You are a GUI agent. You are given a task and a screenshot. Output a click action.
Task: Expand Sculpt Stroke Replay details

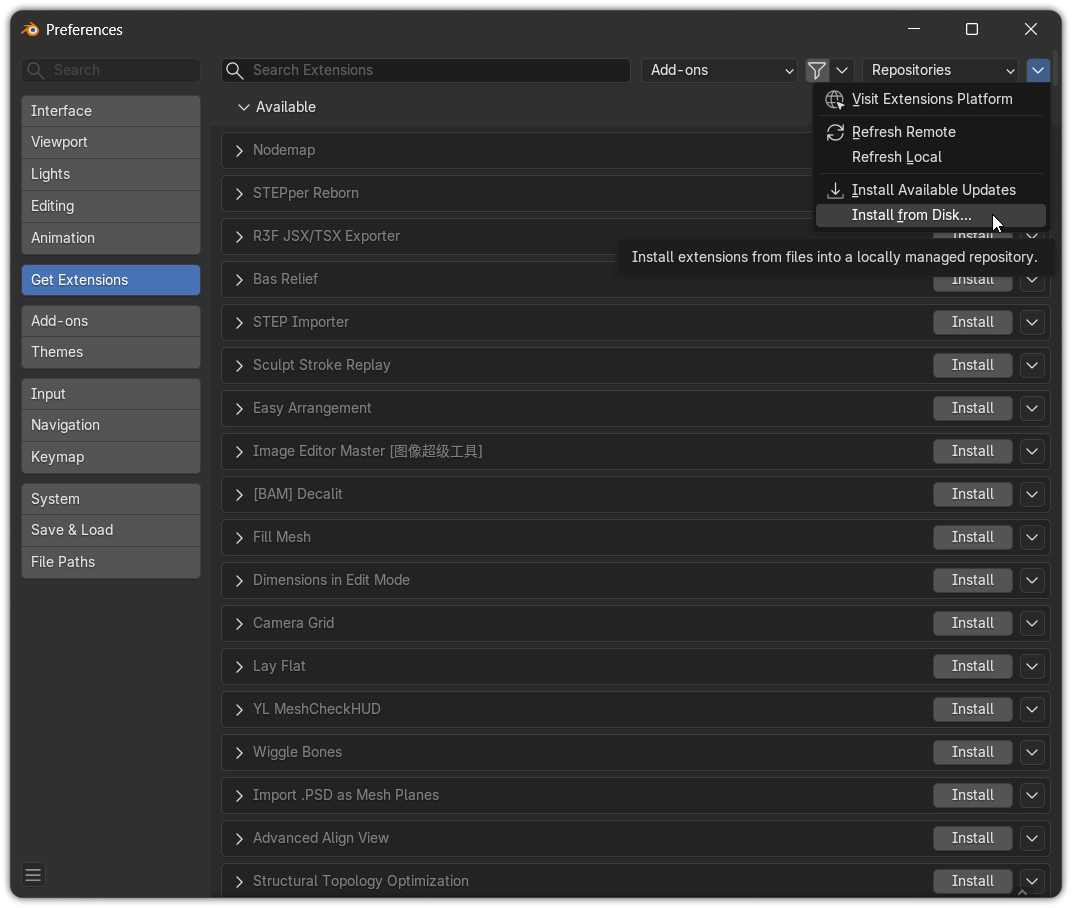(239, 366)
